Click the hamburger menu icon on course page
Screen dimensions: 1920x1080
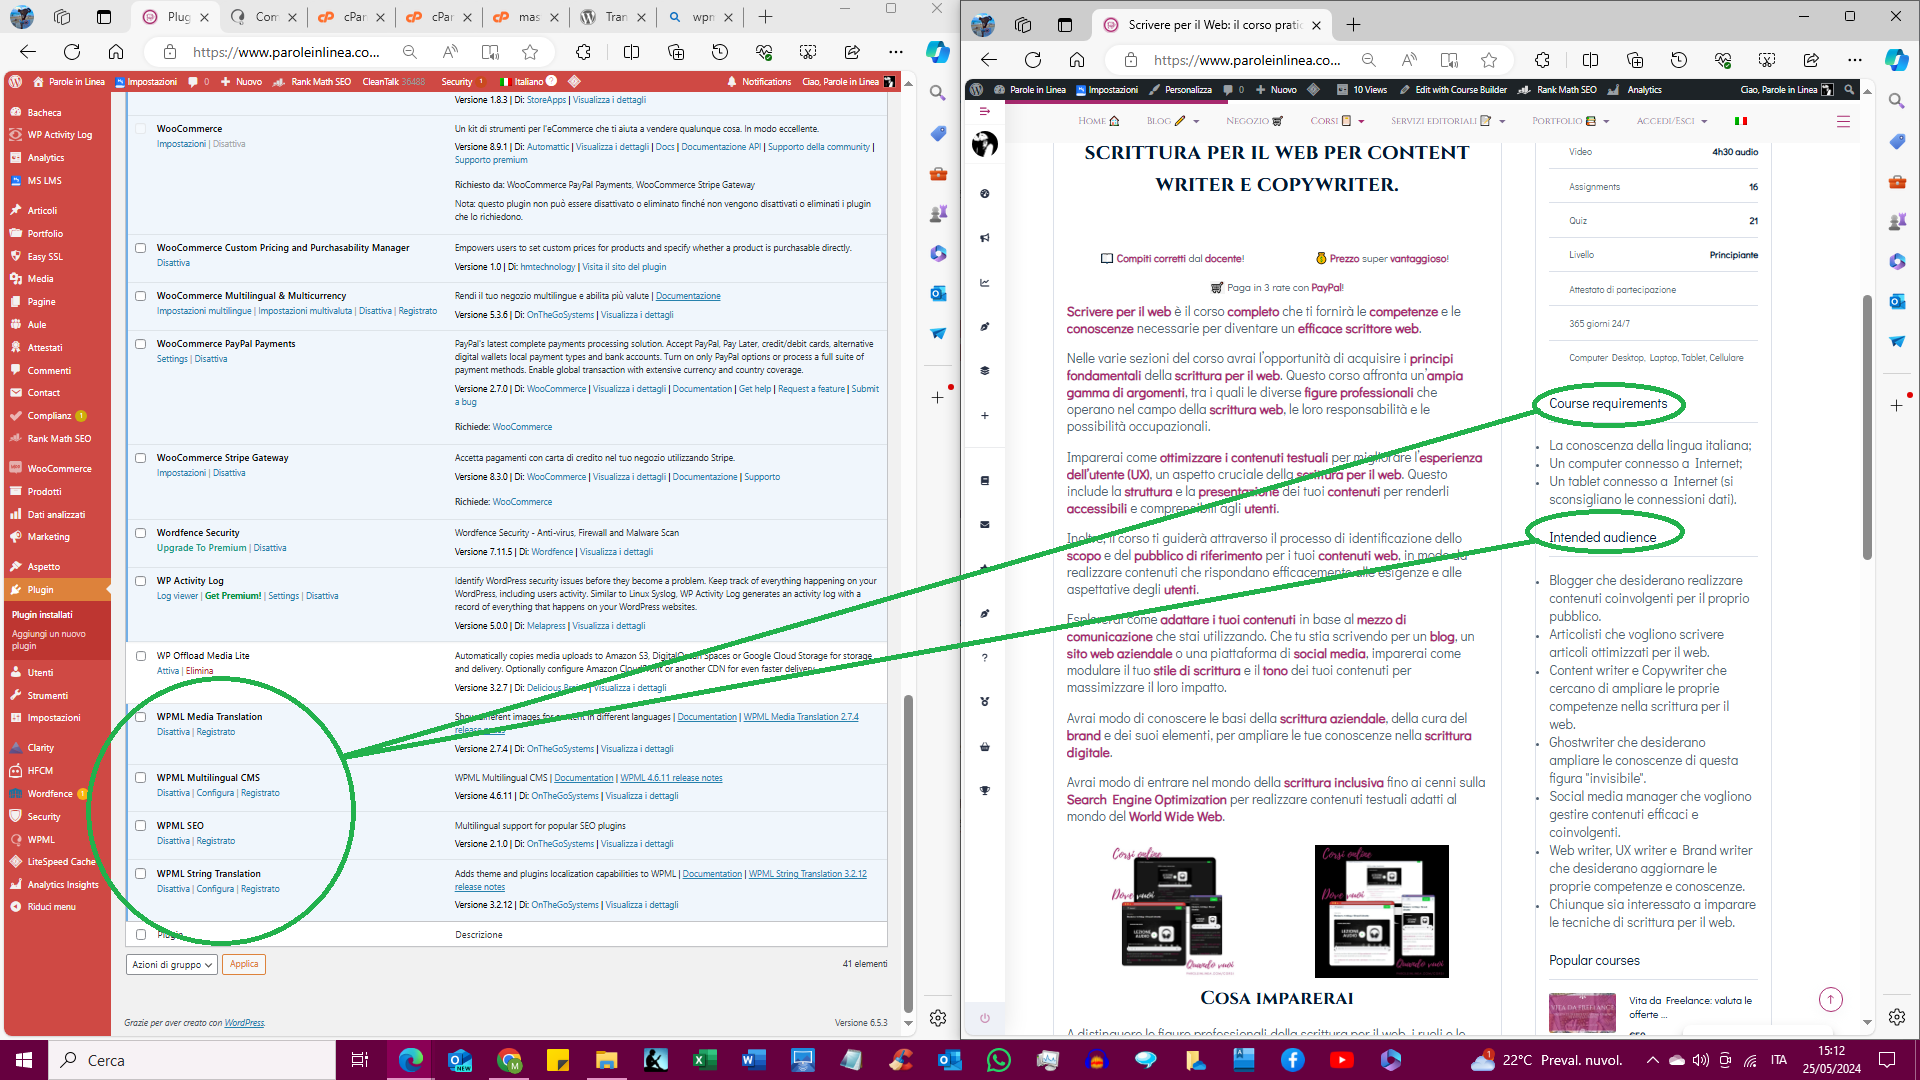point(1843,122)
